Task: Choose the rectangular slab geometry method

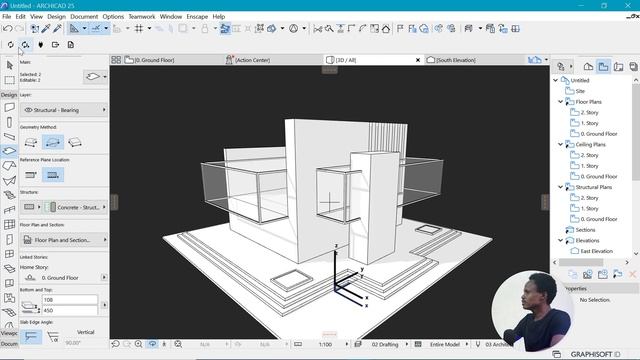Action: click(x=53, y=142)
